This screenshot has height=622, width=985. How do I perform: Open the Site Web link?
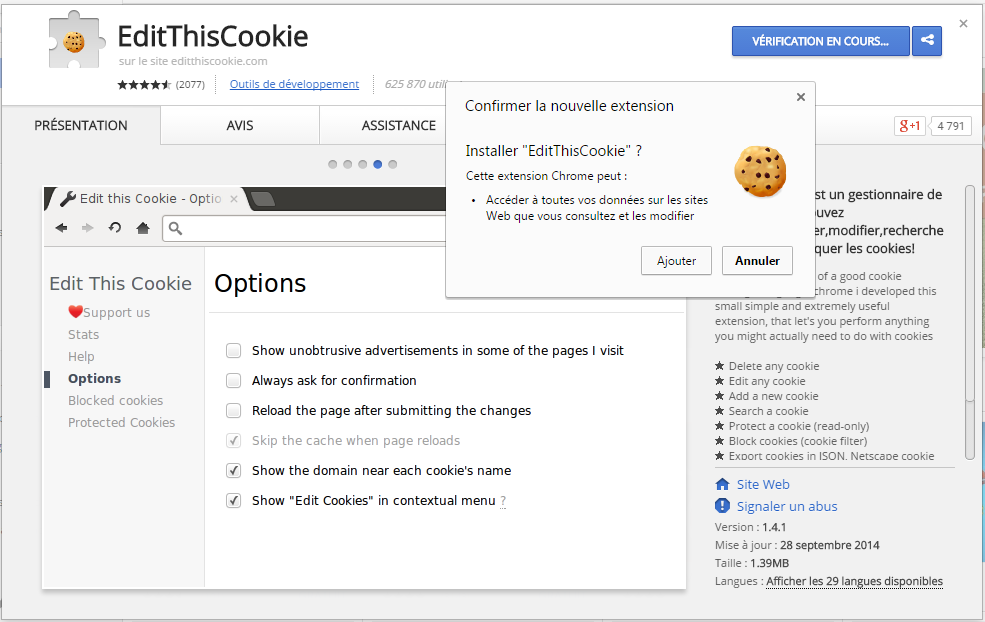click(763, 484)
